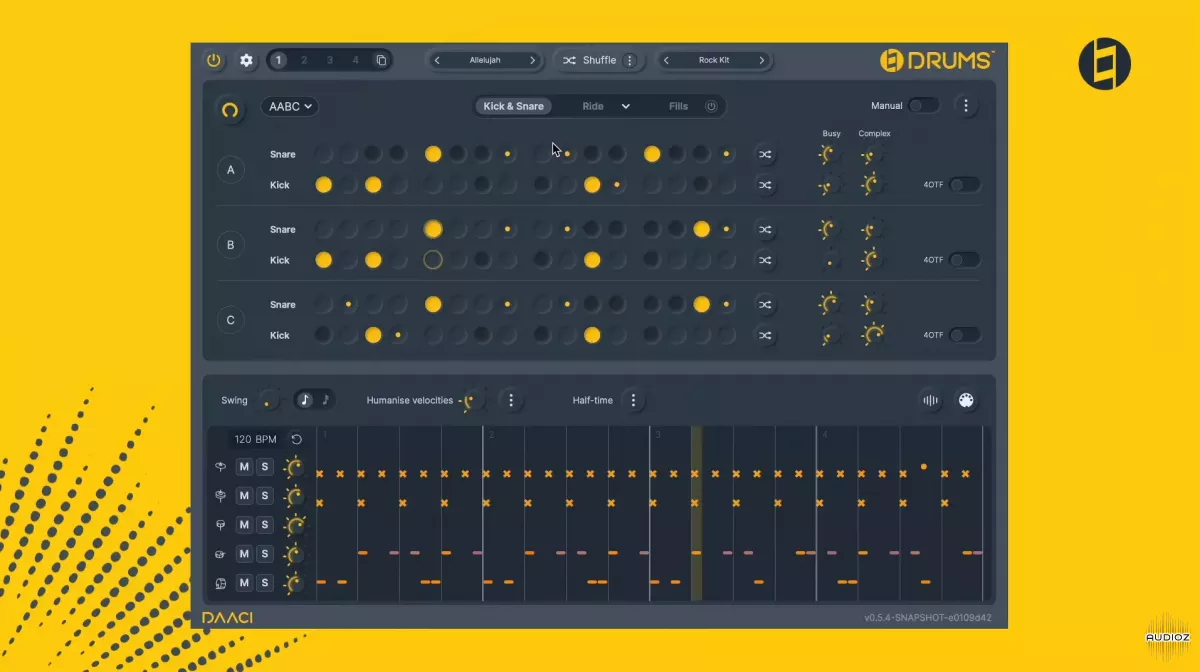Open the Rock Kit name selector
This screenshot has height=672, width=1200.
(714, 60)
